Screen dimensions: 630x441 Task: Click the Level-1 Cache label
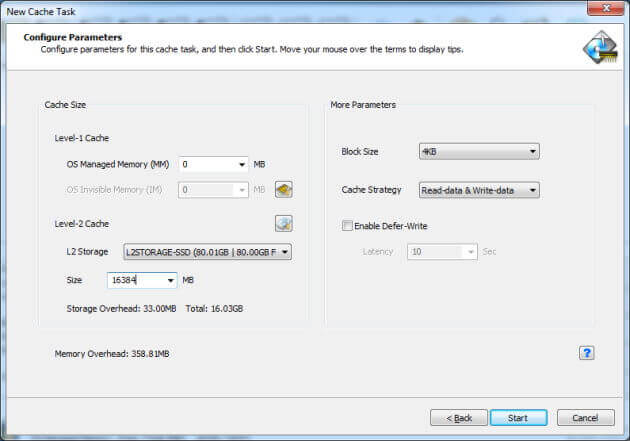point(82,138)
